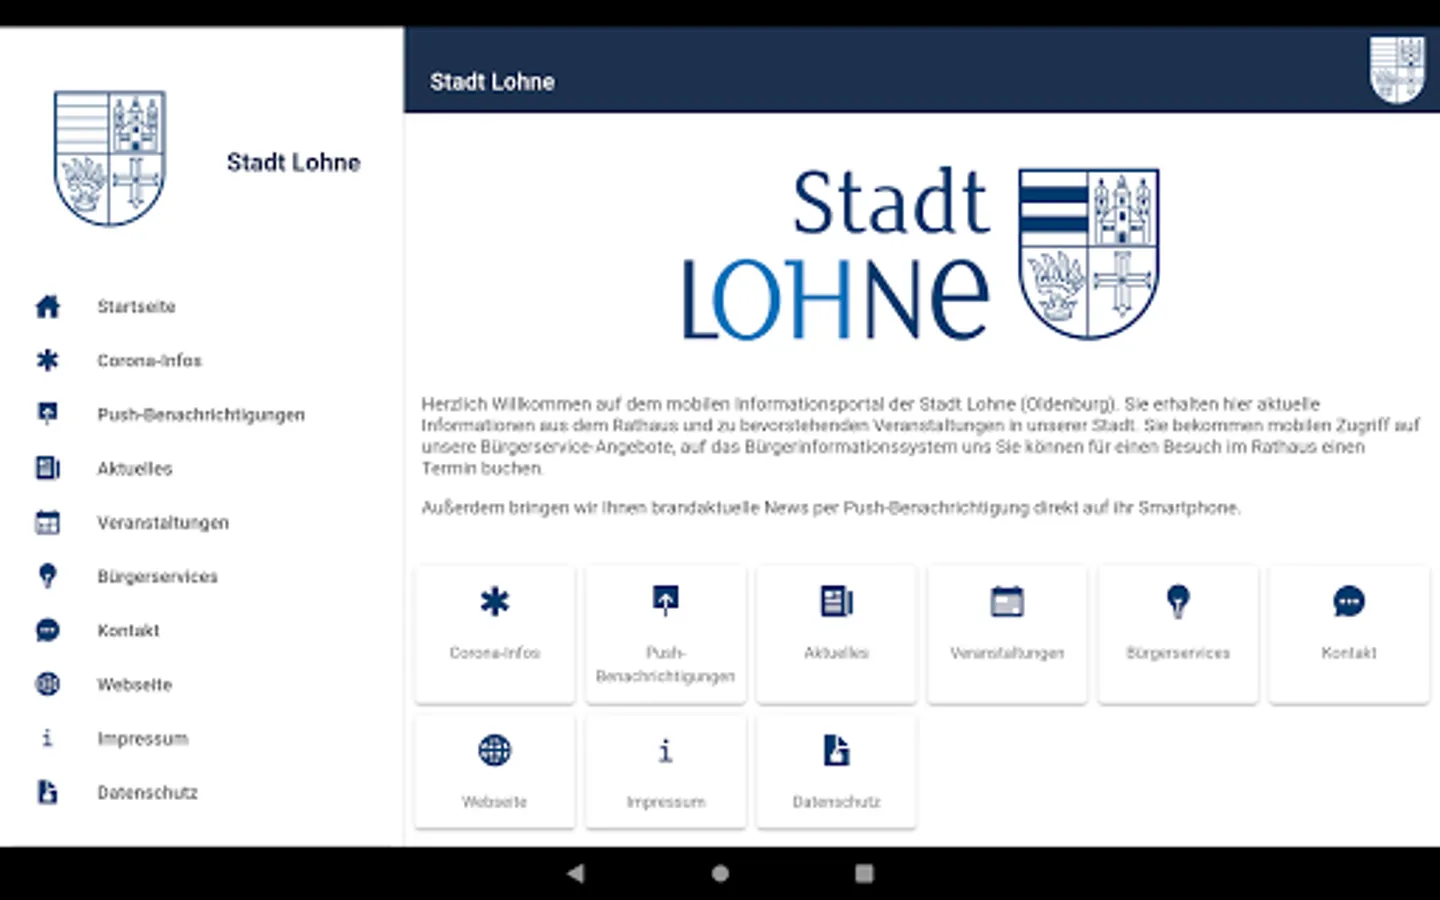Viewport: 1440px width, 900px height.
Task: Select Push-Benachrichtigungen in the side menu
Action: (x=202, y=414)
